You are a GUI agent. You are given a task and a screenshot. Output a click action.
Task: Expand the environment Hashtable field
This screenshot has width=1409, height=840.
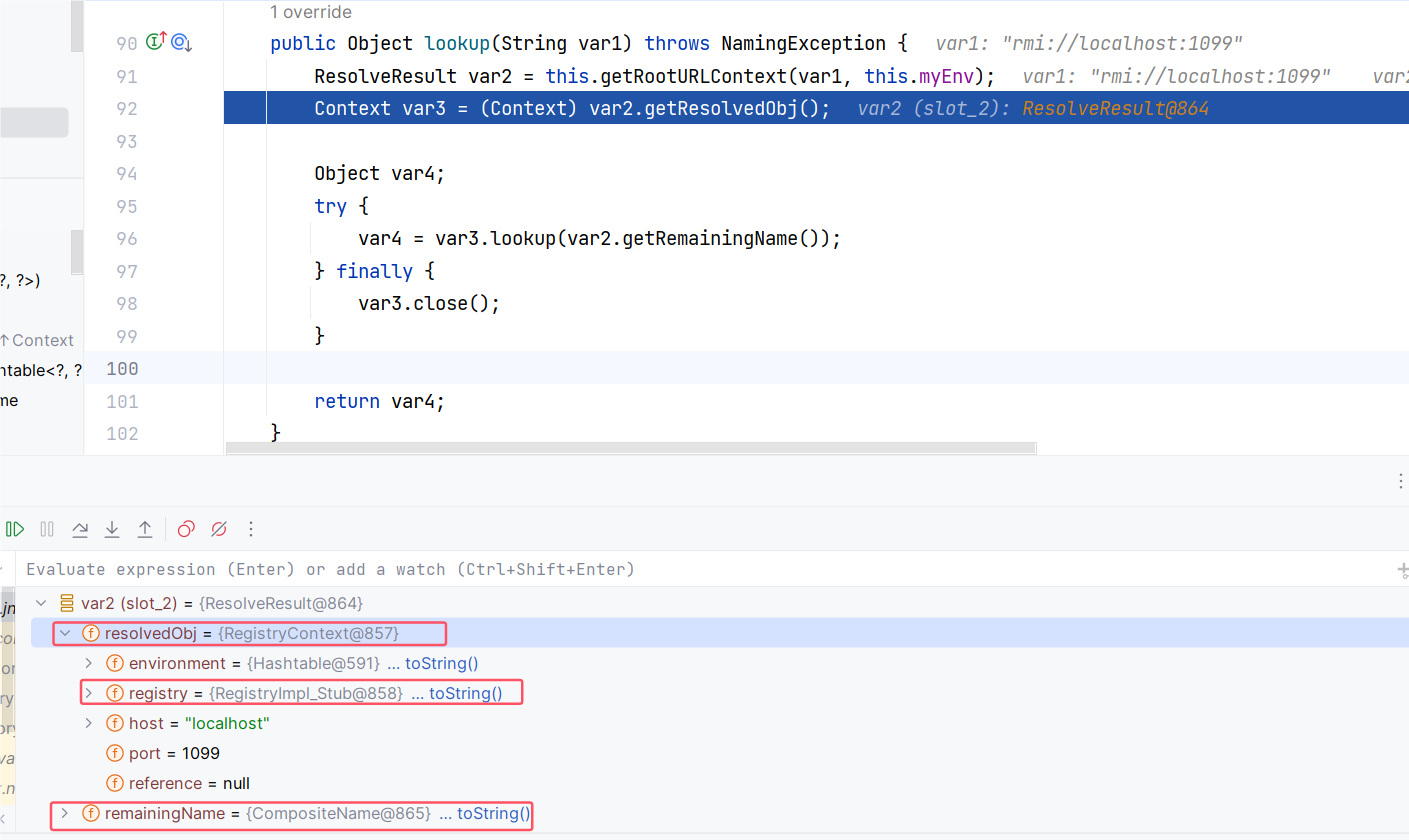[89, 663]
